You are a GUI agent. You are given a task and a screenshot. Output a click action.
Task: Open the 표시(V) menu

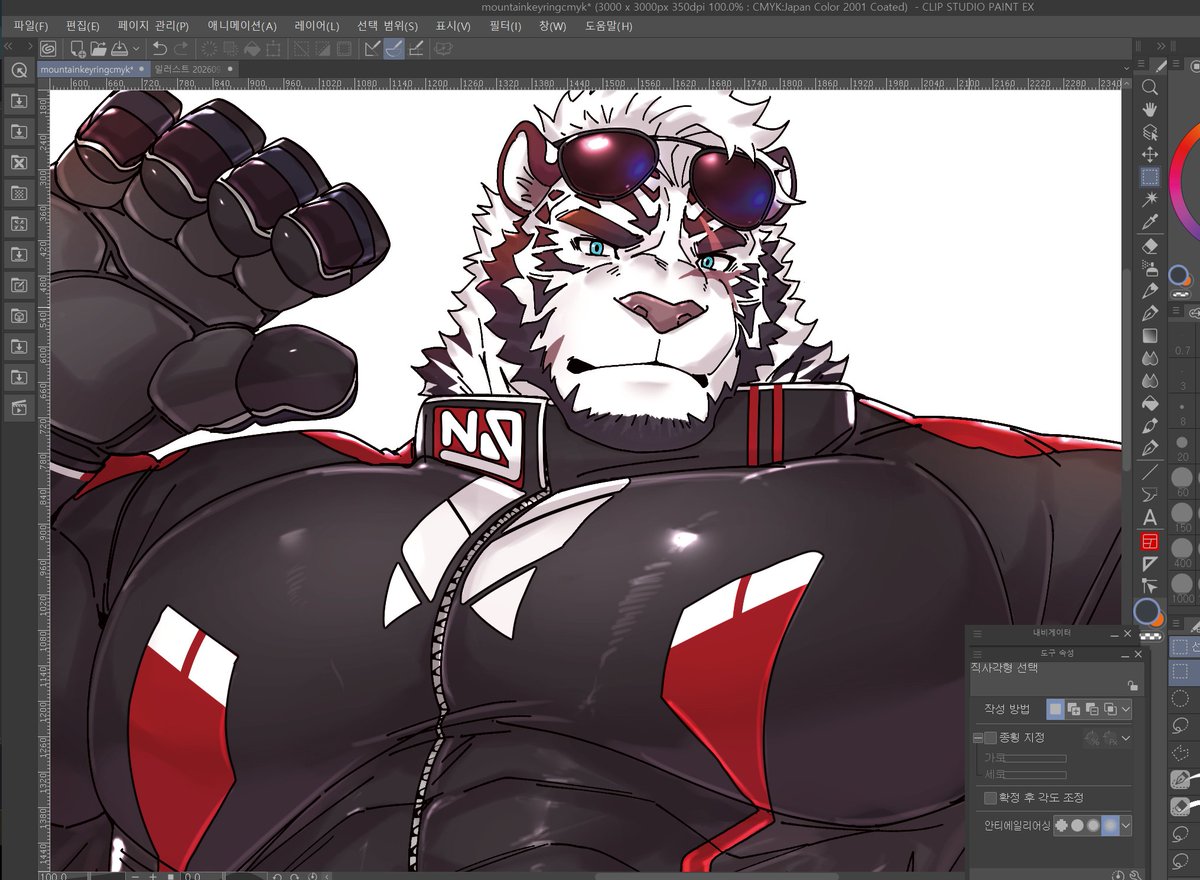(x=453, y=25)
